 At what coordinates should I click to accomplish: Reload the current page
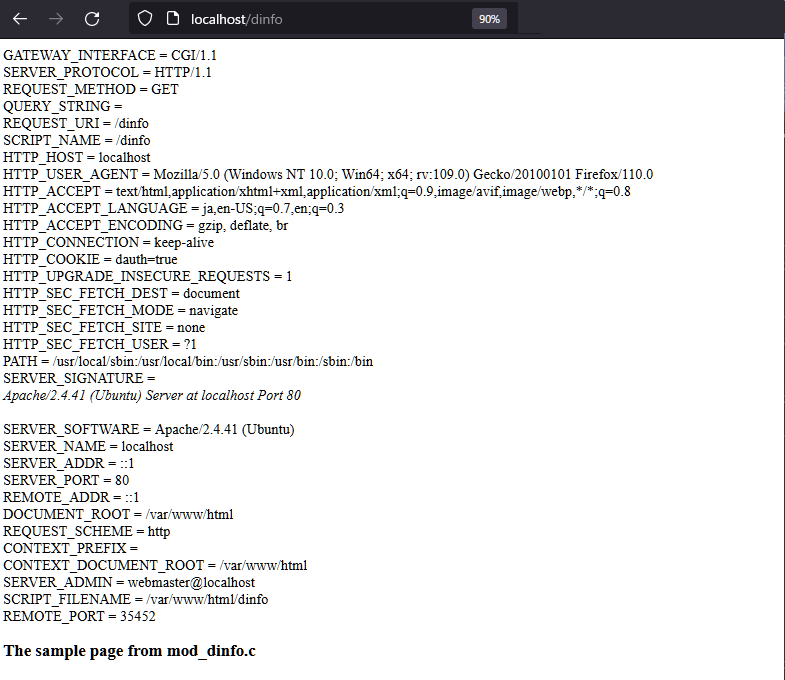(x=92, y=19)
